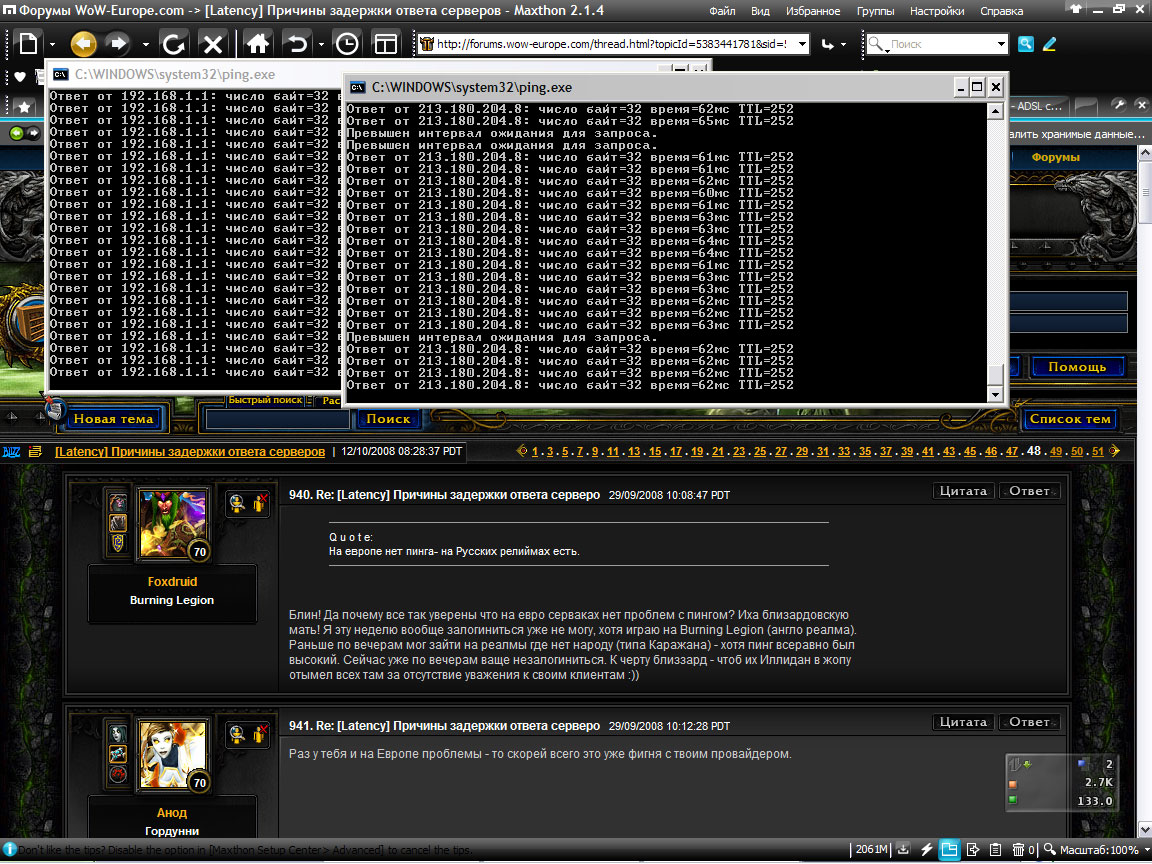This screenshot has width=1152, height=864.
Task: Click the Список тем button
Action: 1070,419
